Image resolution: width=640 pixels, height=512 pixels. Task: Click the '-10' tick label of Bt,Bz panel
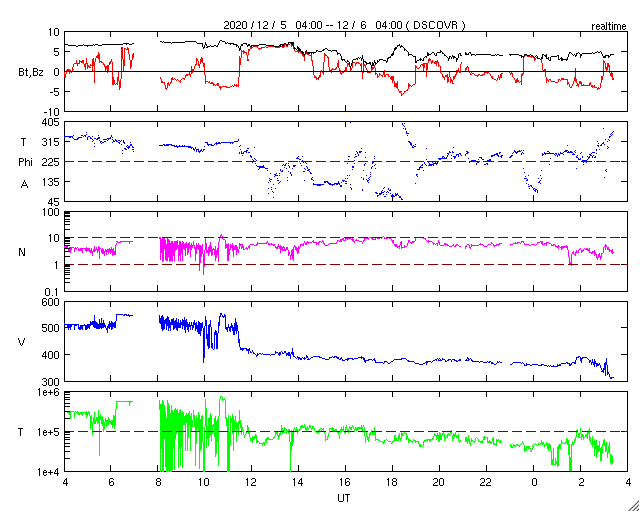click(51, 112)
